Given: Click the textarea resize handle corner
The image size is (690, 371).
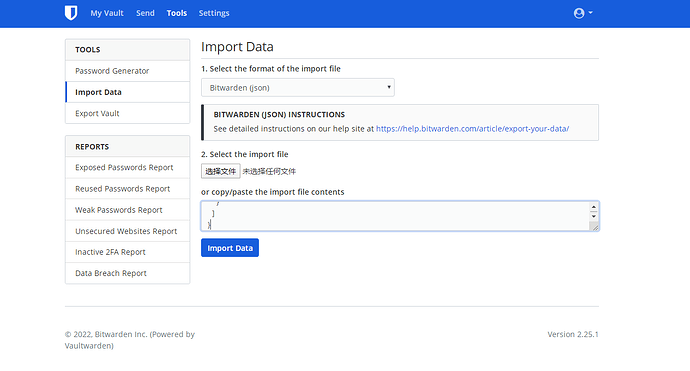Looking at the screenshot, I should pos(595,227).
